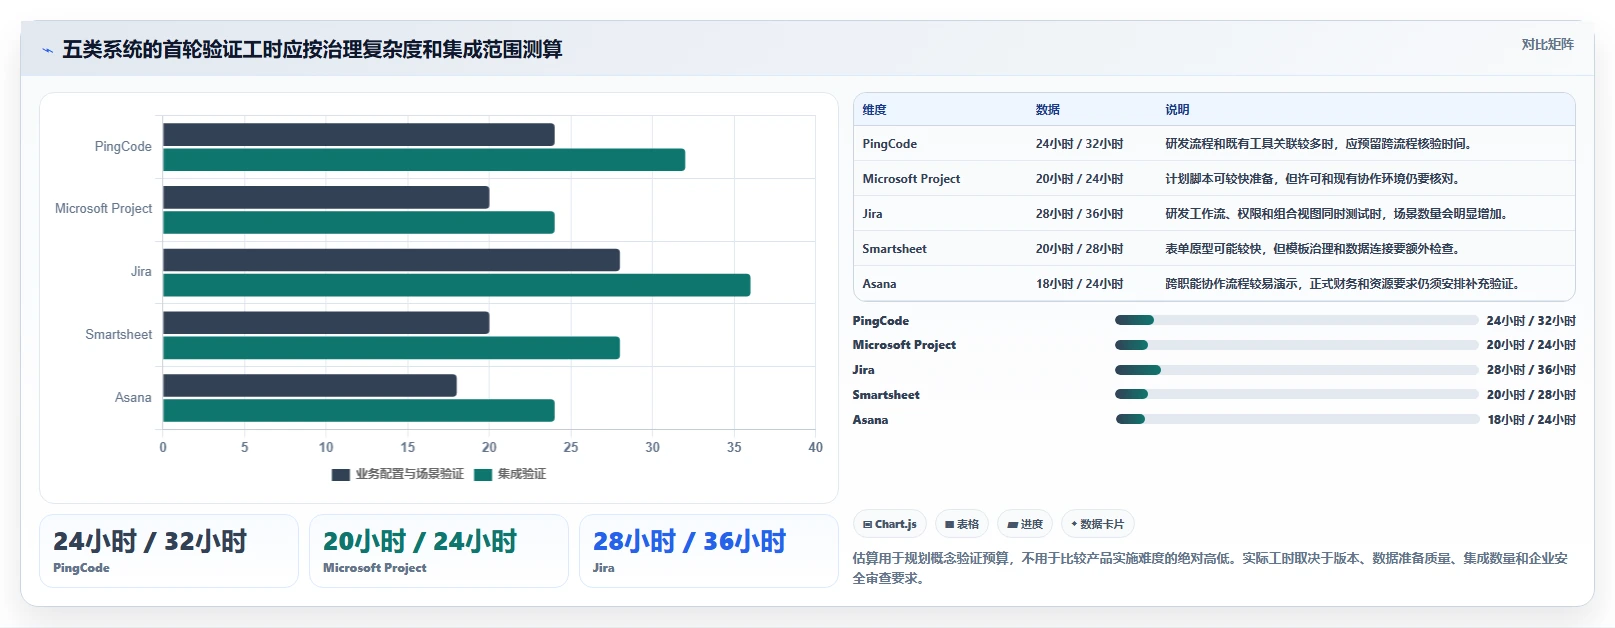
Task: Click the 数据卡片 chip
Action: point(1098,524)
